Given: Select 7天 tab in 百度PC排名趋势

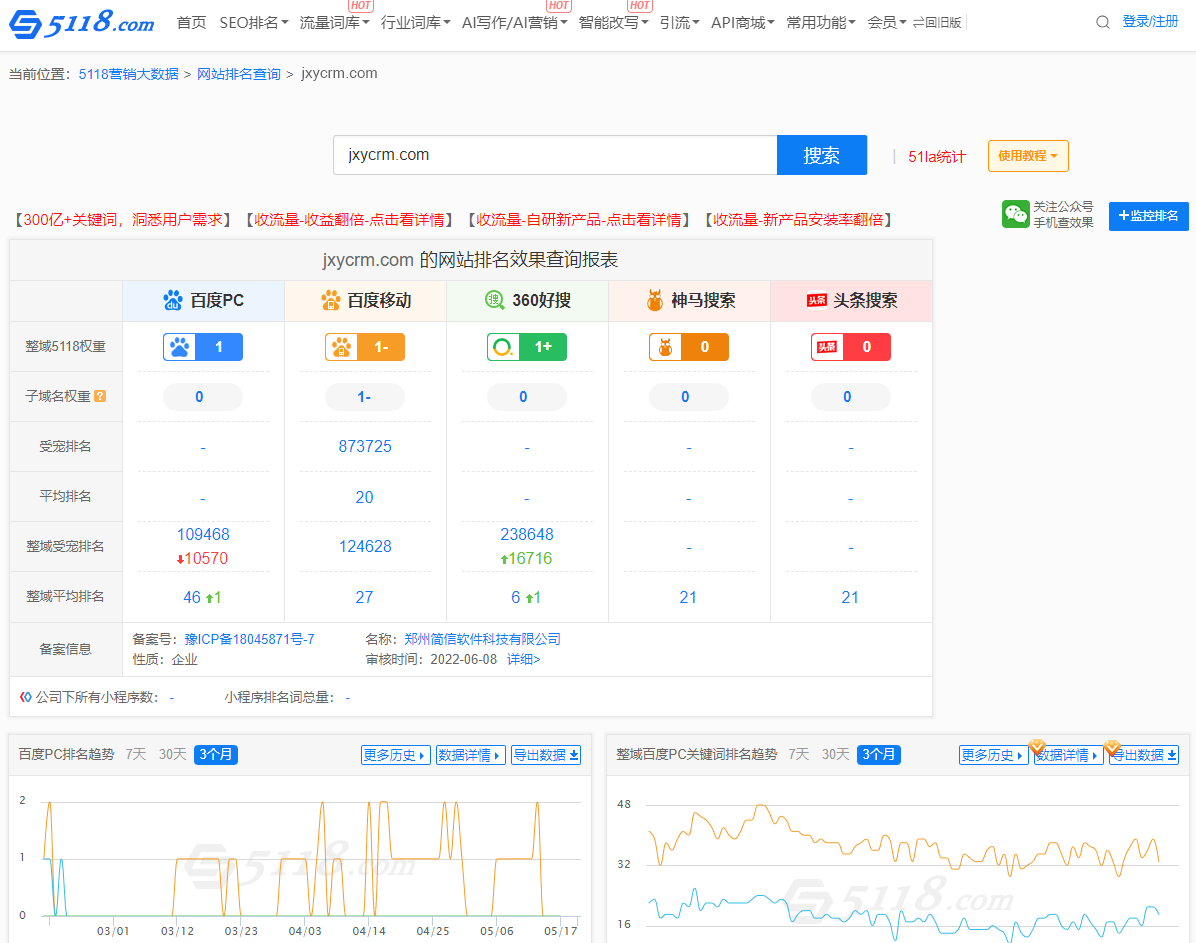Looking at the screenshot, I should (x=136, y=755).
